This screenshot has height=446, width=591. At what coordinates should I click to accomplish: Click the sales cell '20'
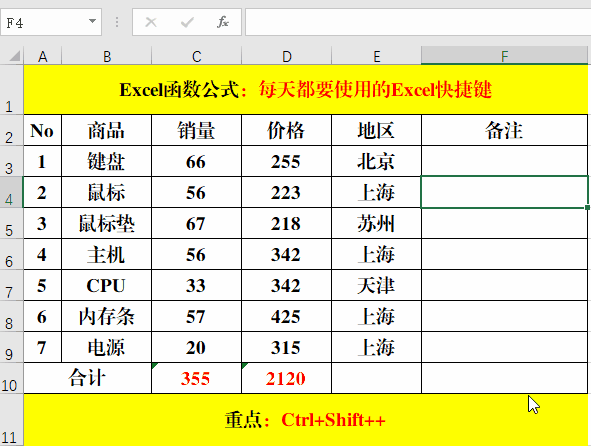click(196, 347)
